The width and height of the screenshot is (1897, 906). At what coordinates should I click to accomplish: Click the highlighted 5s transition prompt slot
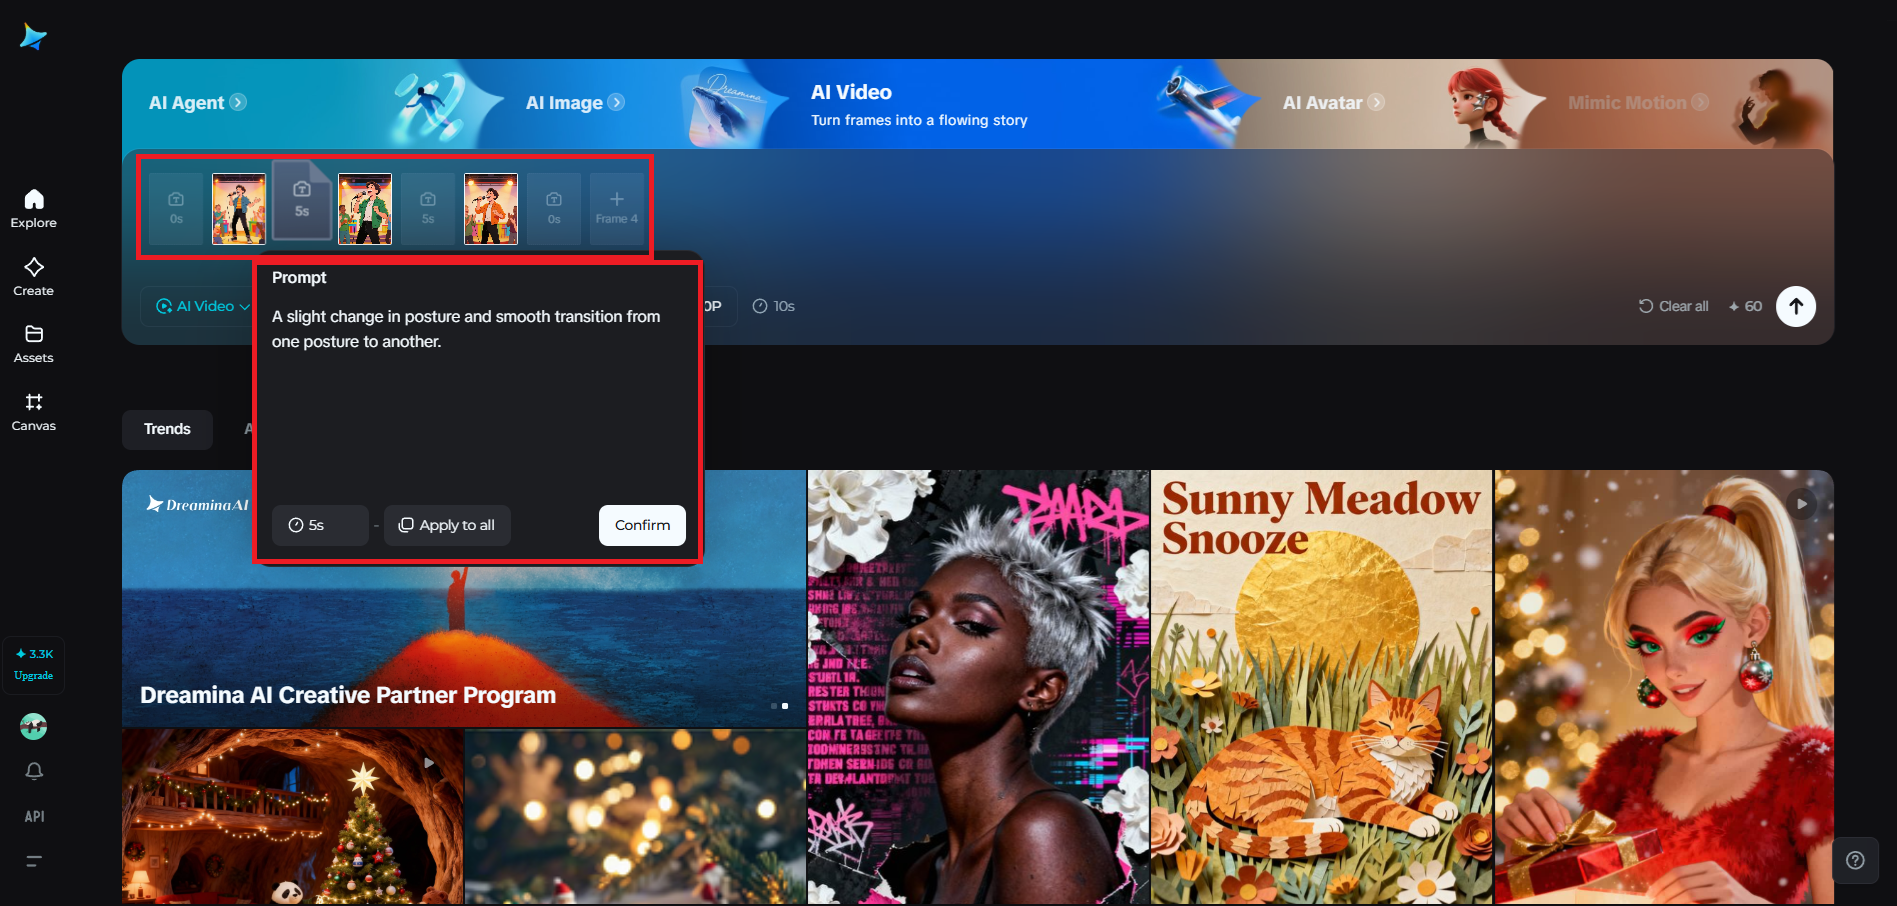click(302, 200)
